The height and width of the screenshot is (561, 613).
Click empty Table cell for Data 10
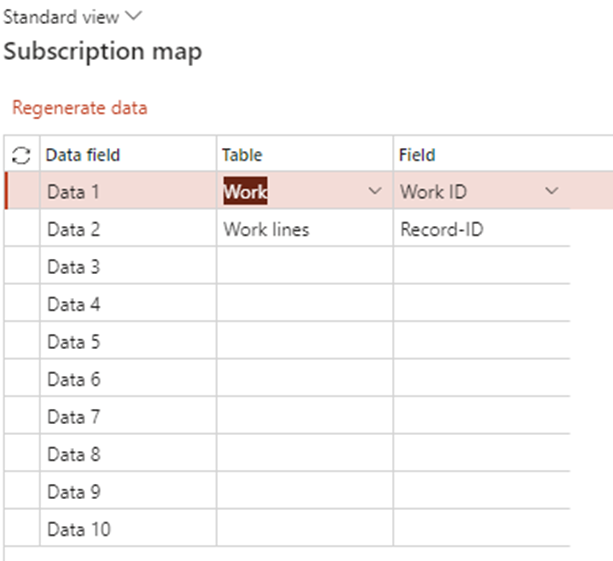pos(305,529)
